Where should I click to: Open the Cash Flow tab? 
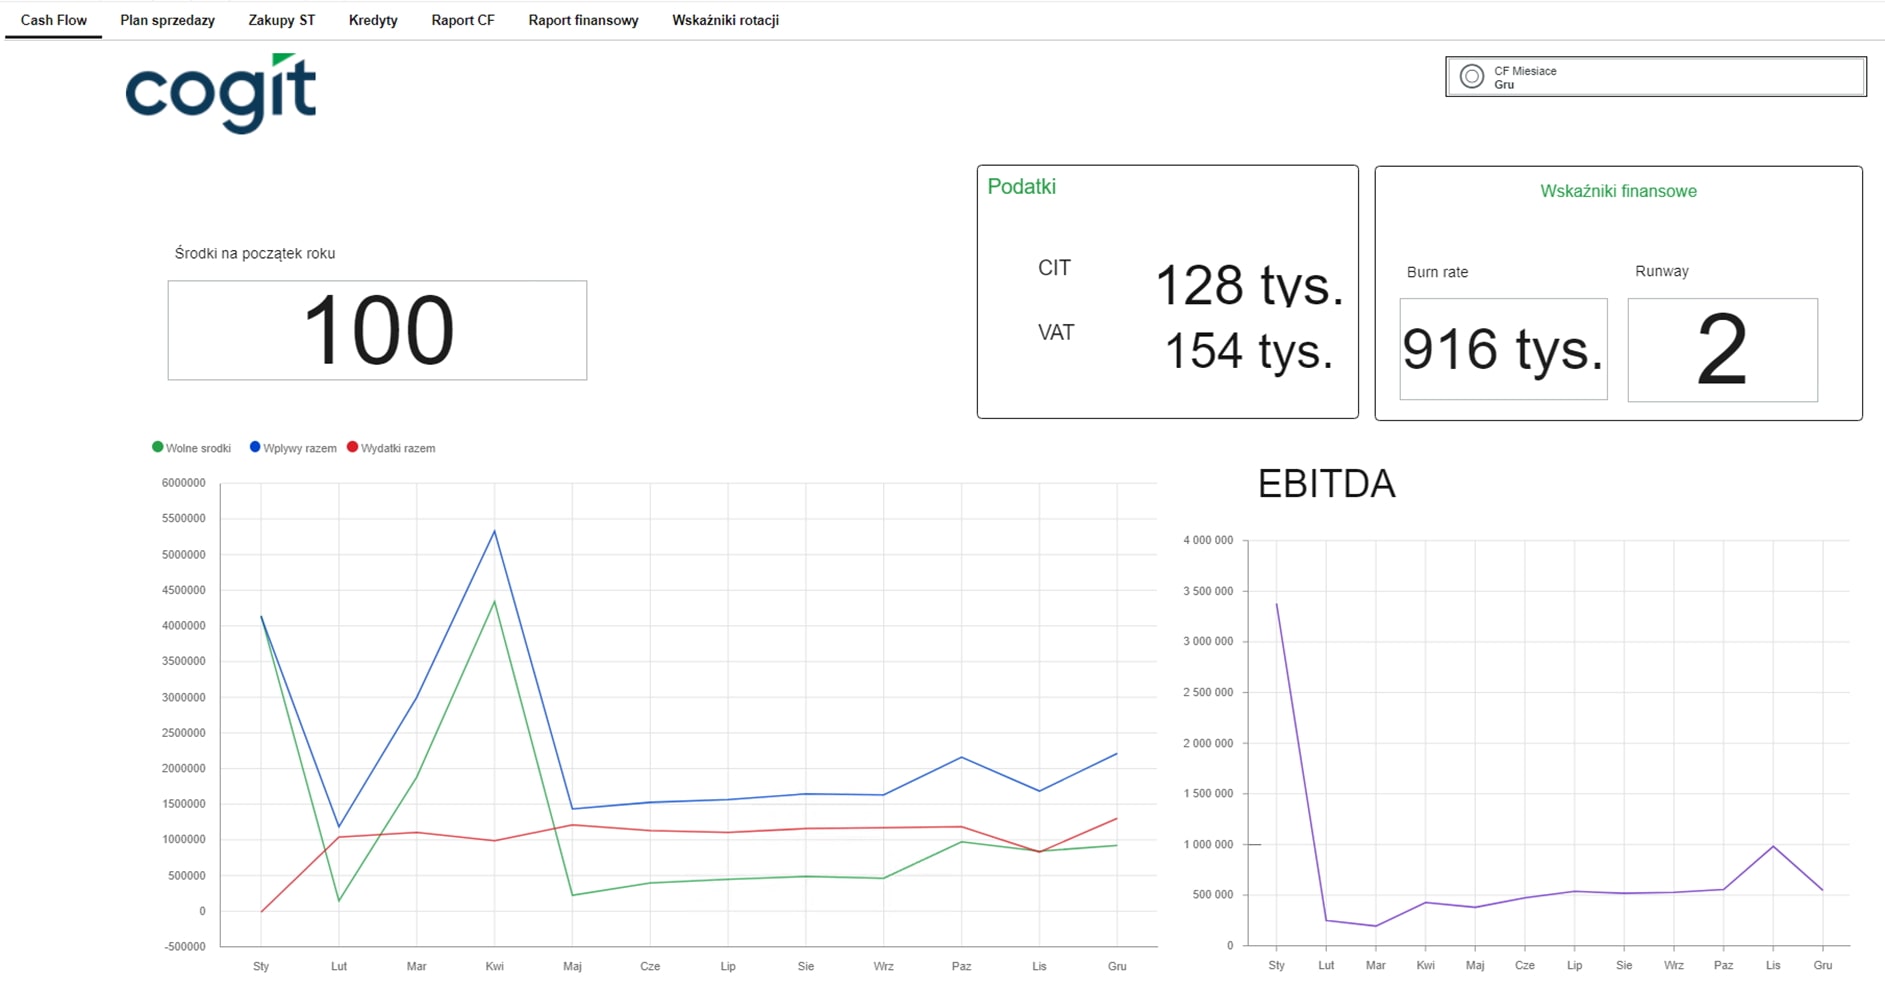click(54, 20)
